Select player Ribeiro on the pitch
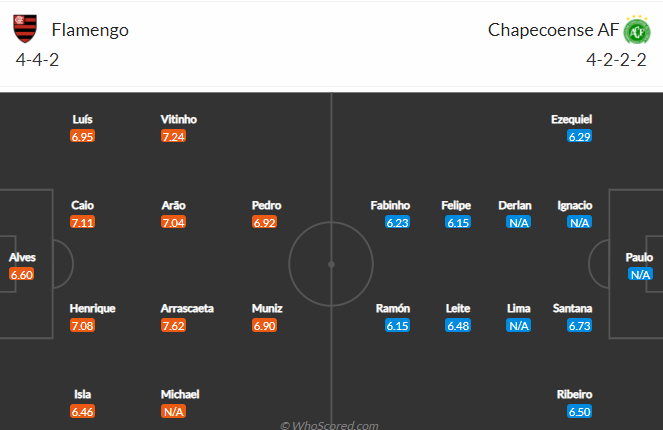Viewport: 663px width, 430px height. click(x=574, y=394)
